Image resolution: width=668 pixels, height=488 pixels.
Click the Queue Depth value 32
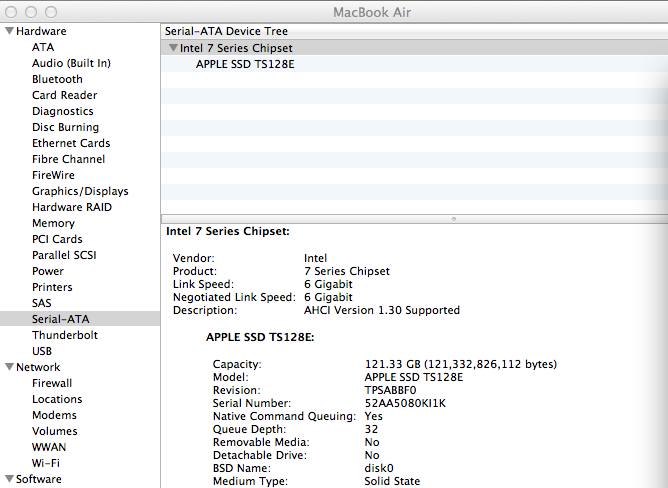(371, 429)
